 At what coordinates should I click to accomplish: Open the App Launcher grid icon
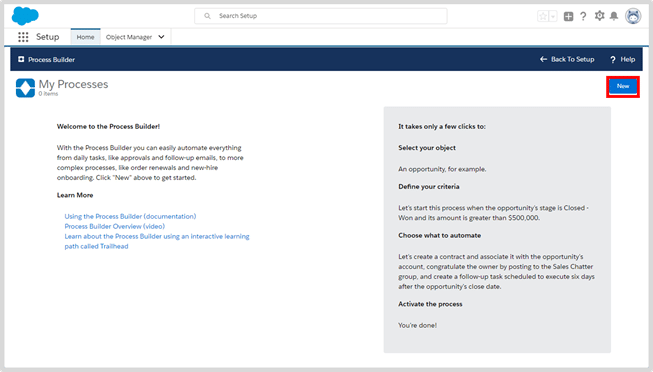click(x=23, y=37)
